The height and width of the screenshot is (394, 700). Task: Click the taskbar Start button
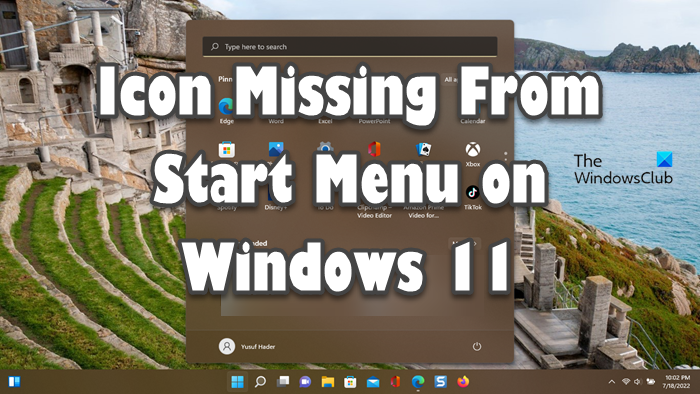pyautogui.click(x=238, y=382)
